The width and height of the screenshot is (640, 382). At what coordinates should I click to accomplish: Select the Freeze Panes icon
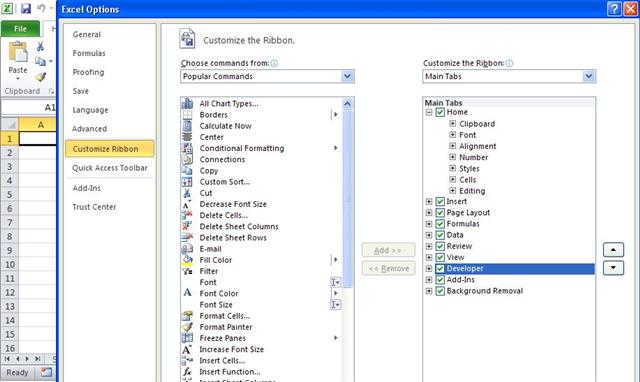[x=187, y=338]
